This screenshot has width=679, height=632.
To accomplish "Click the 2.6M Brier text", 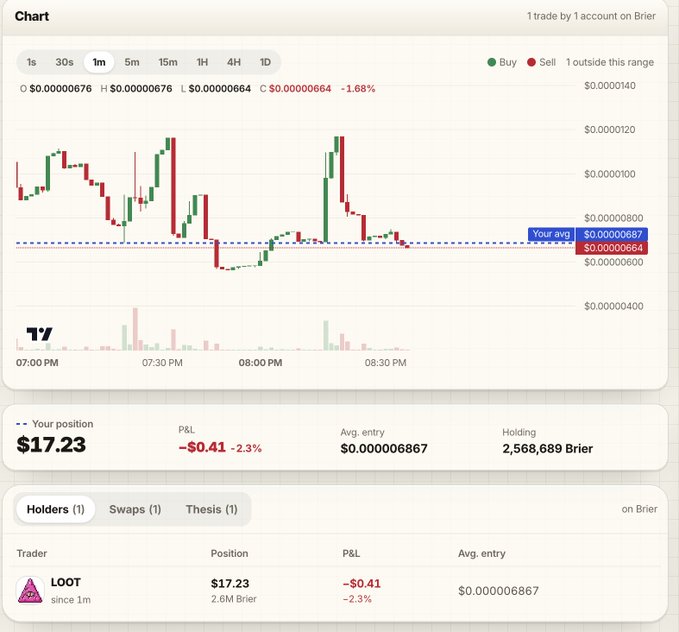I will [234, 599].
